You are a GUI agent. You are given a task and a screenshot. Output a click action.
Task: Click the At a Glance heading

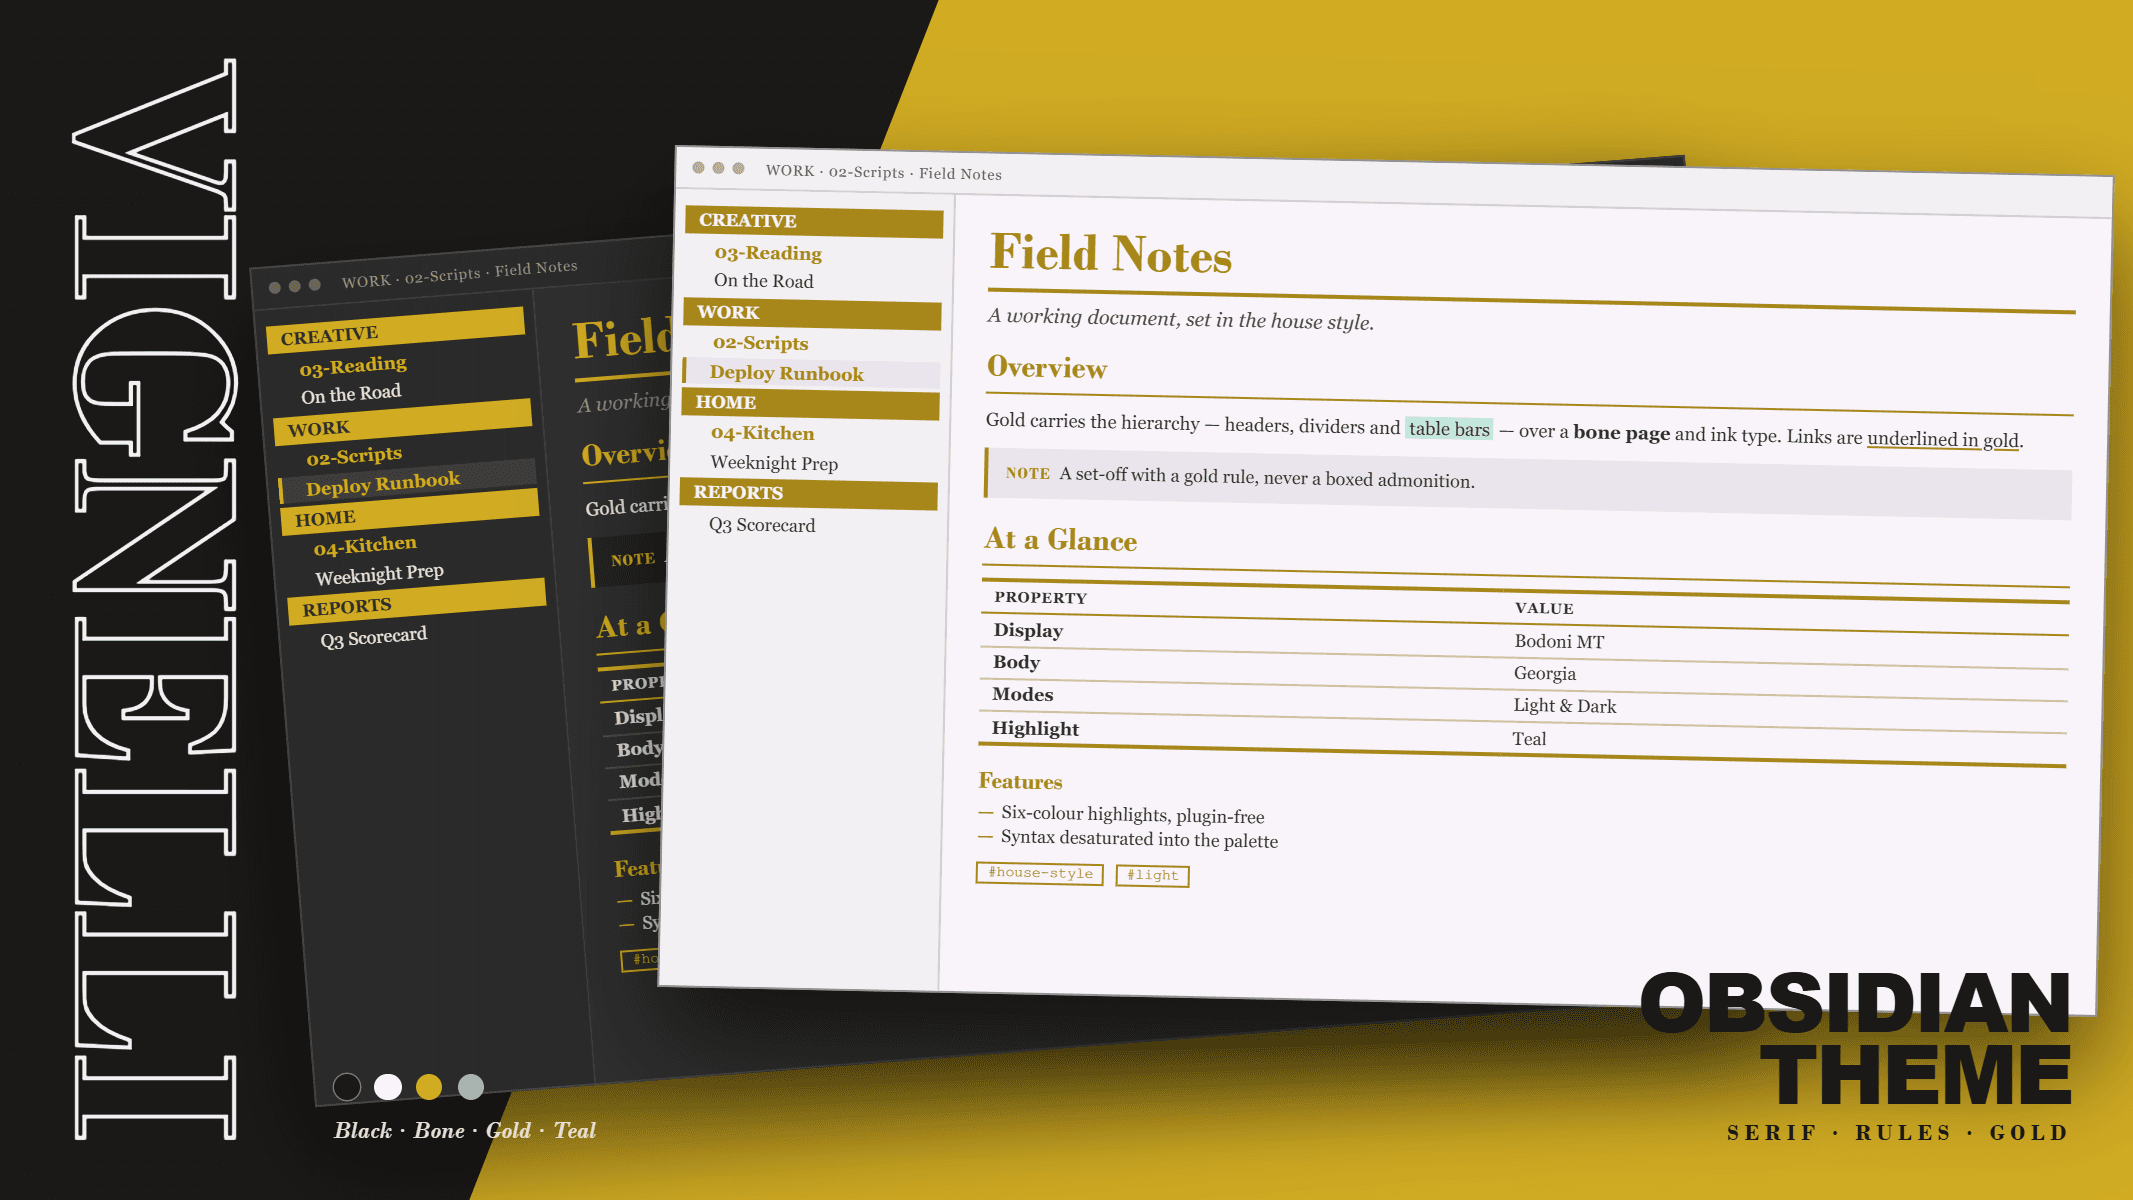pos(1061,540)
